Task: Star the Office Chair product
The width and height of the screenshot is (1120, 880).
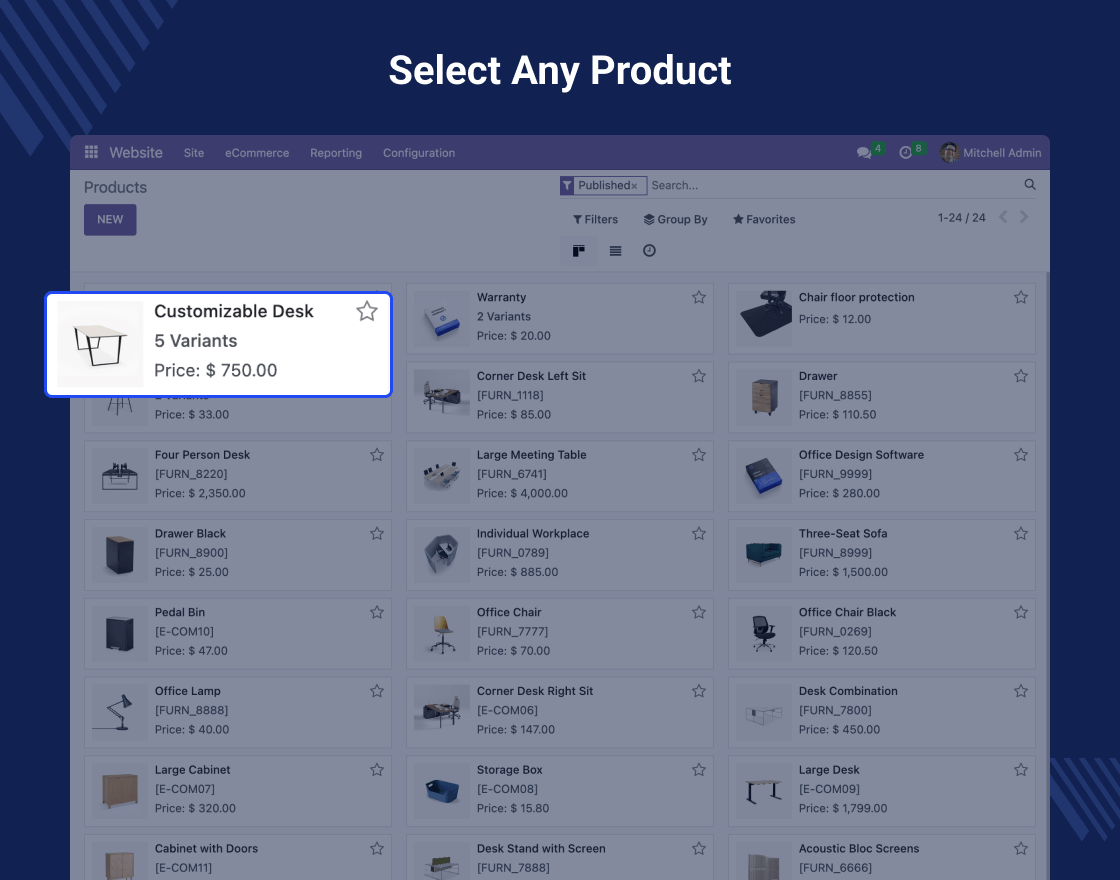Action: click(699, 612)
